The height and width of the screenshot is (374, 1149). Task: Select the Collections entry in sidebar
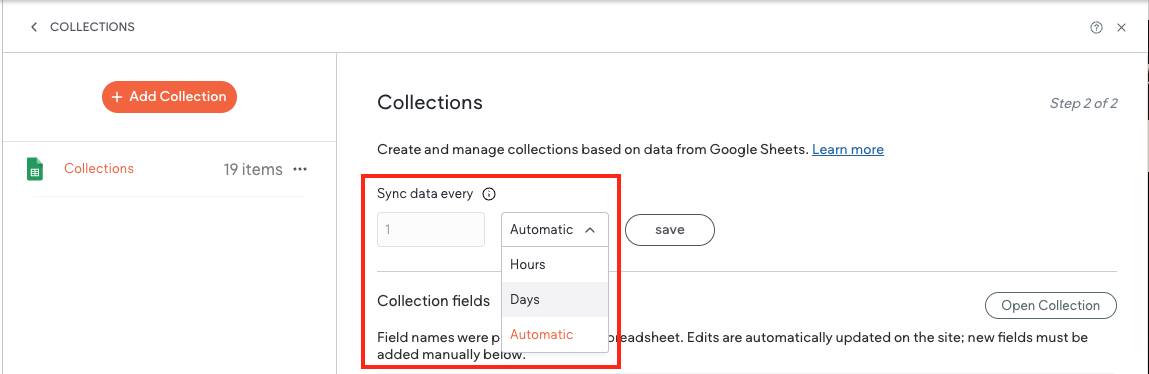pos(99,169)
